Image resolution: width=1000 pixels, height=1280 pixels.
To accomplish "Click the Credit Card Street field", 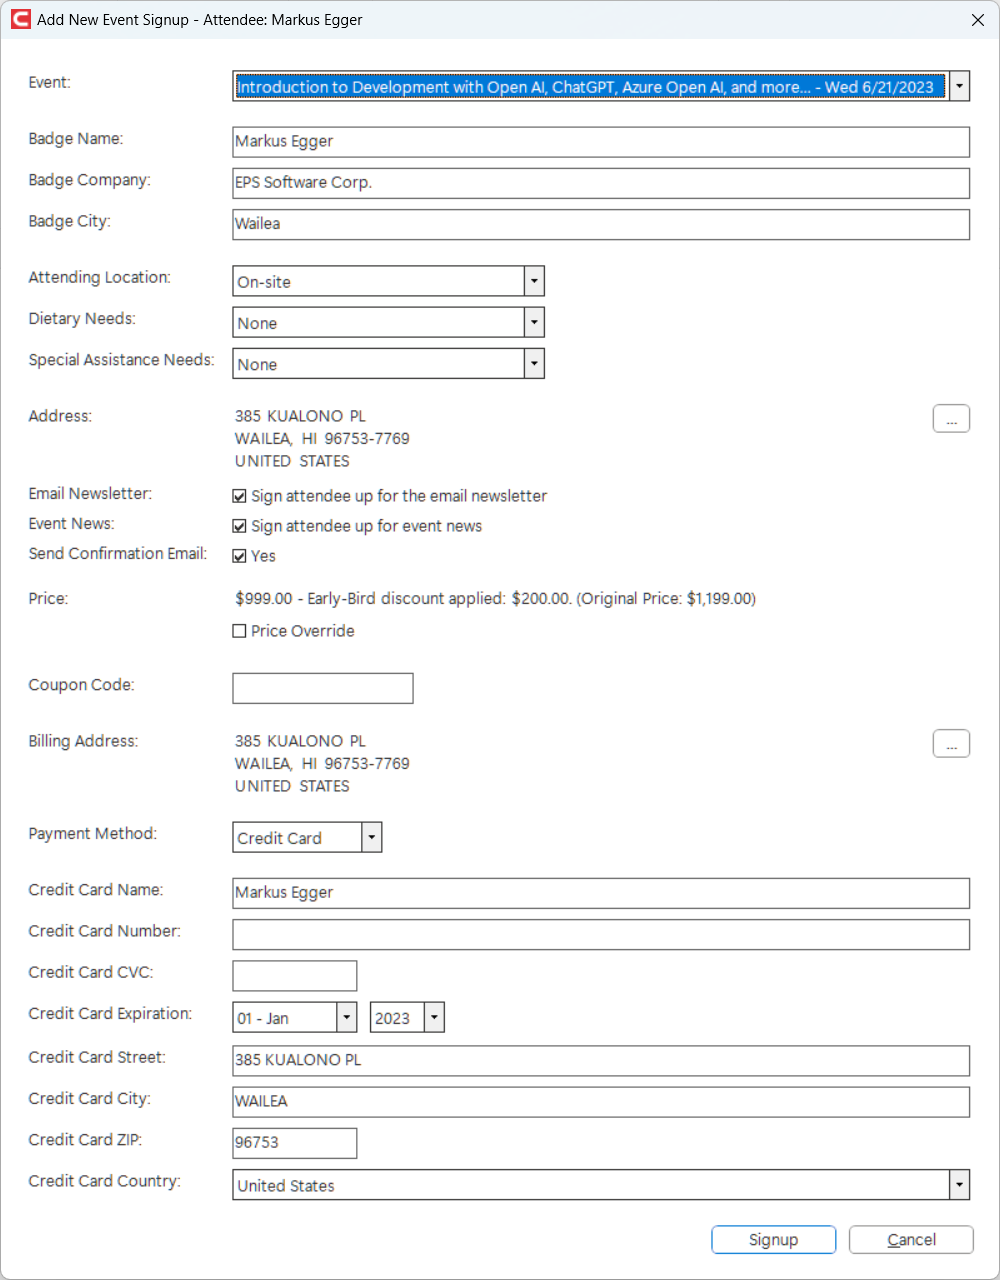I will coord(601,1061).
